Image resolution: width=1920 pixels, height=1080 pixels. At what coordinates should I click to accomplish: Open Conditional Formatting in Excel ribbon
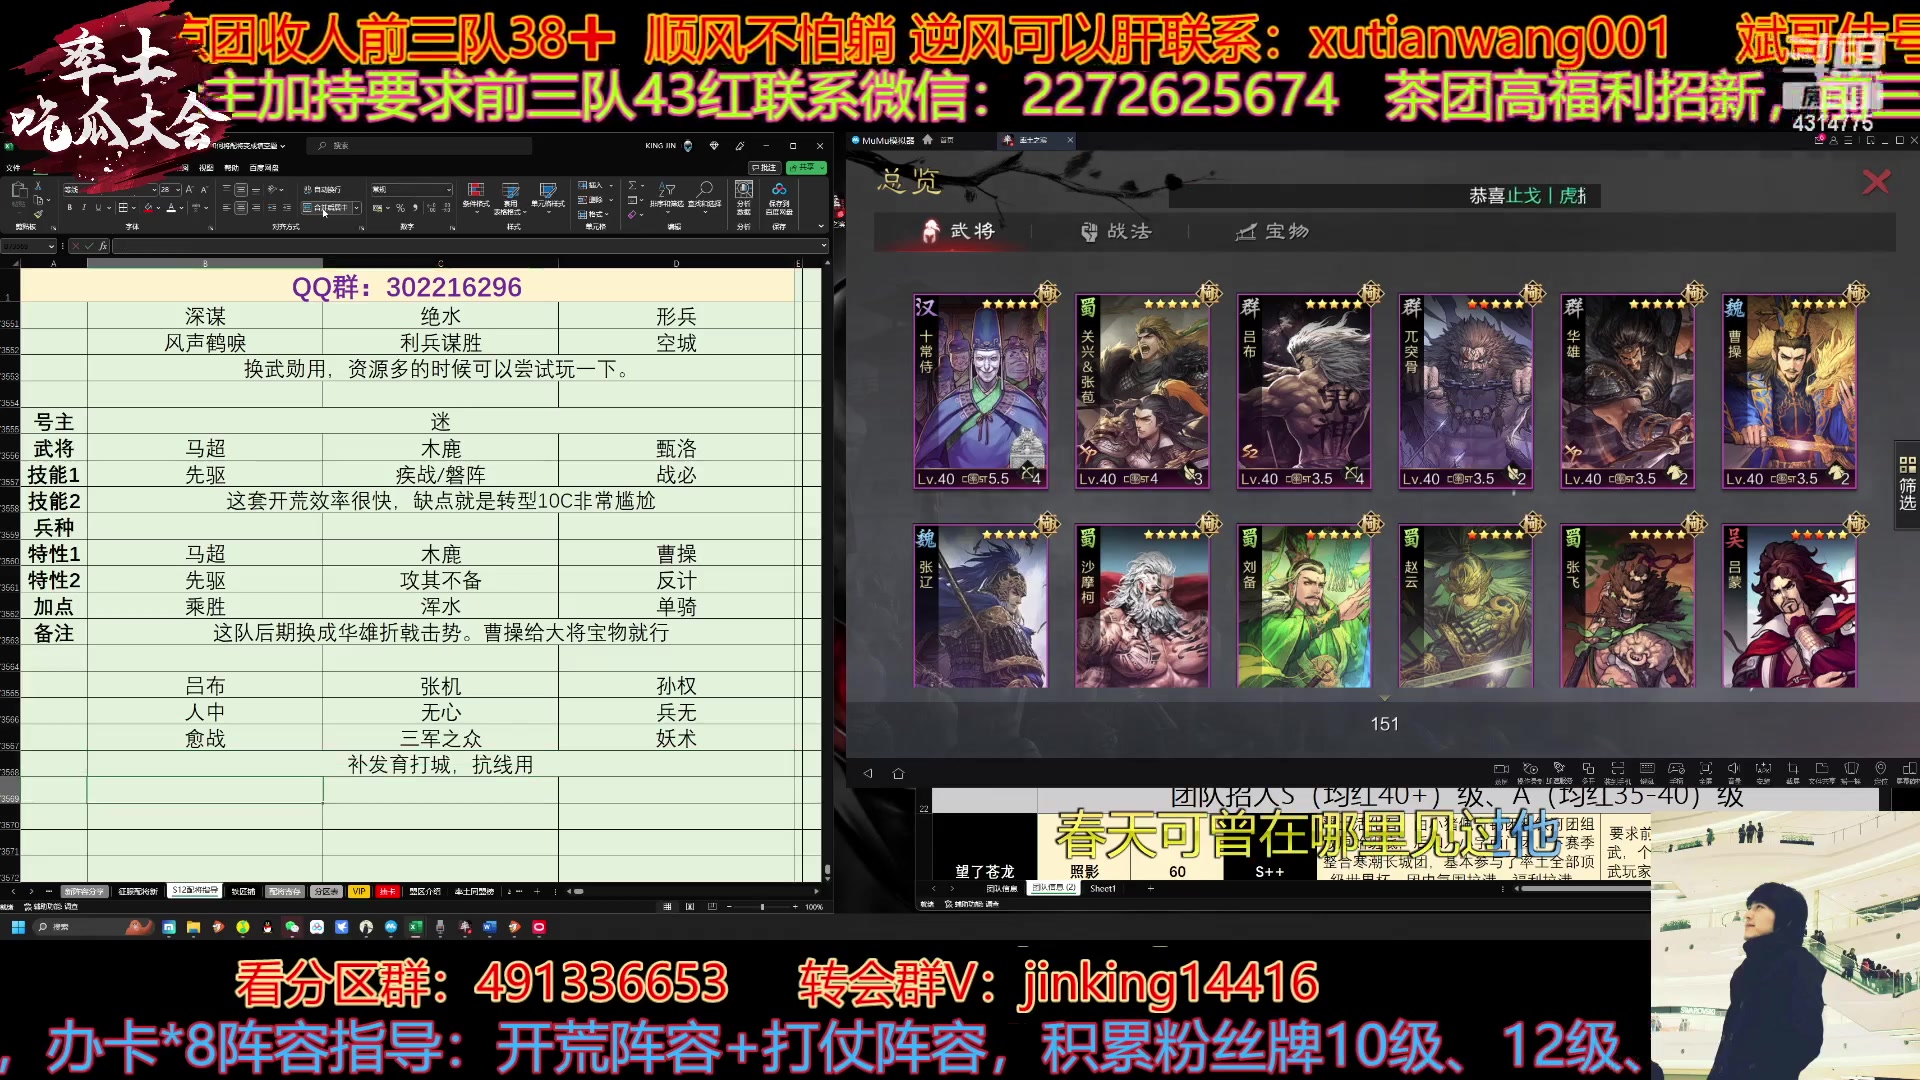pyautogui.click(x=476, y=198)
